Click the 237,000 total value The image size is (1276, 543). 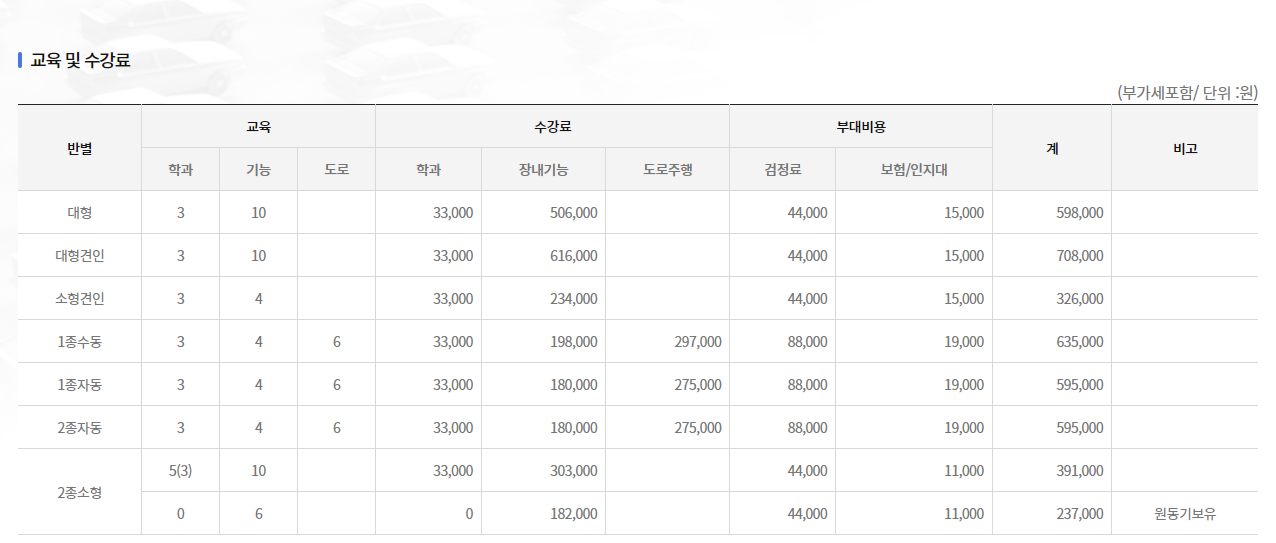pyautogui.click(x=1080, y=514)
